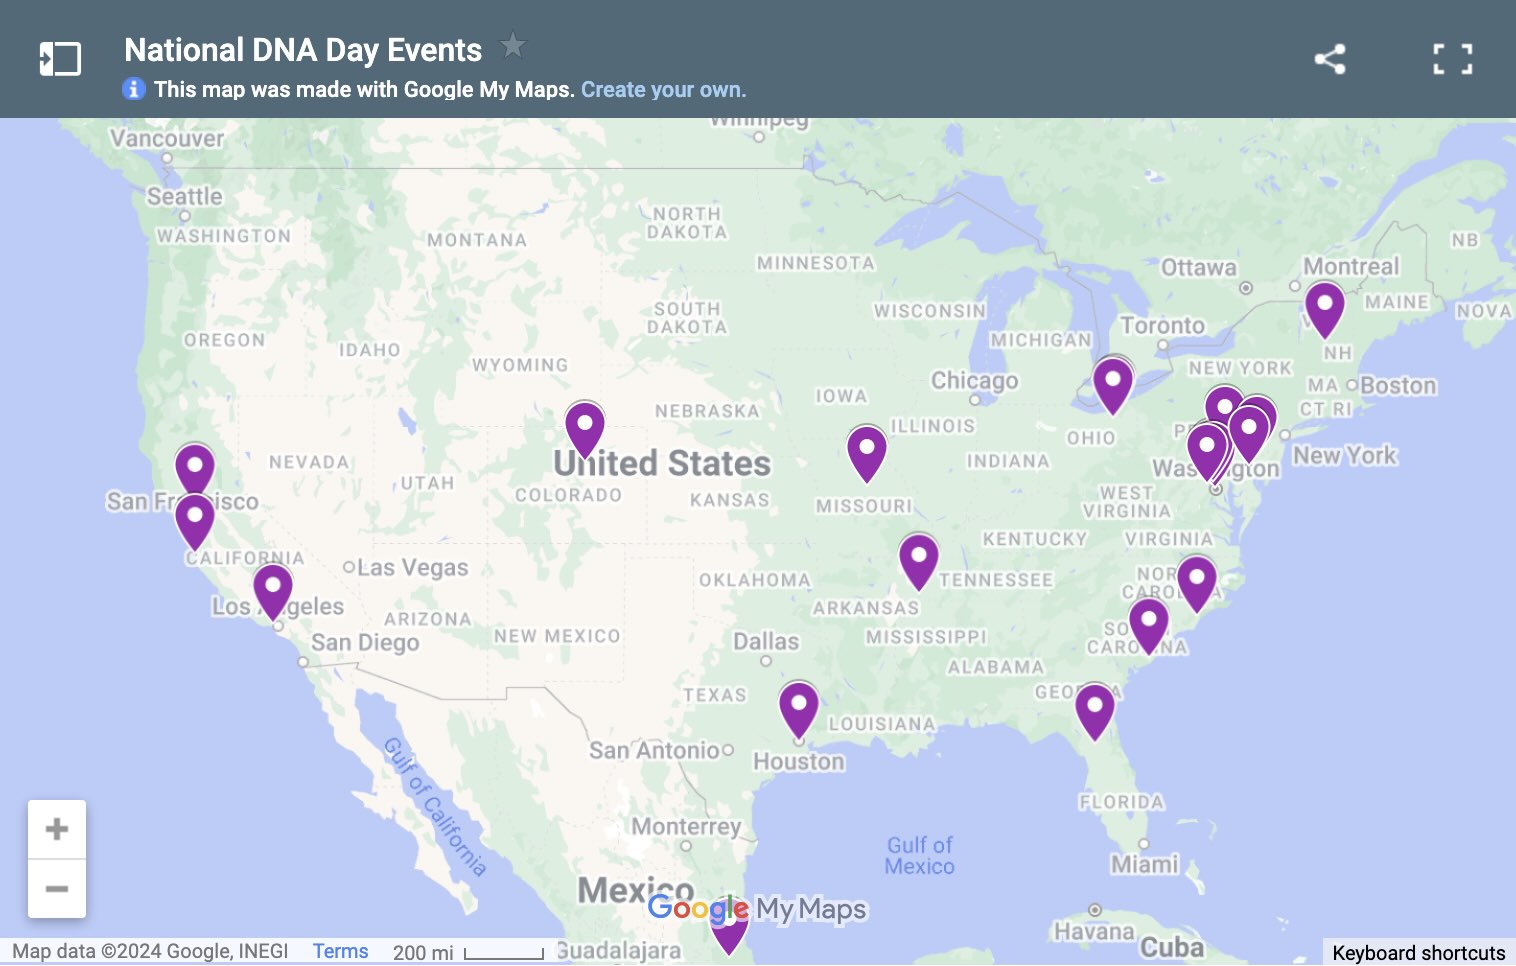
Task: Select the purple pin over Los Angeles
Action: pyautogui.click(x=273, y=592)
